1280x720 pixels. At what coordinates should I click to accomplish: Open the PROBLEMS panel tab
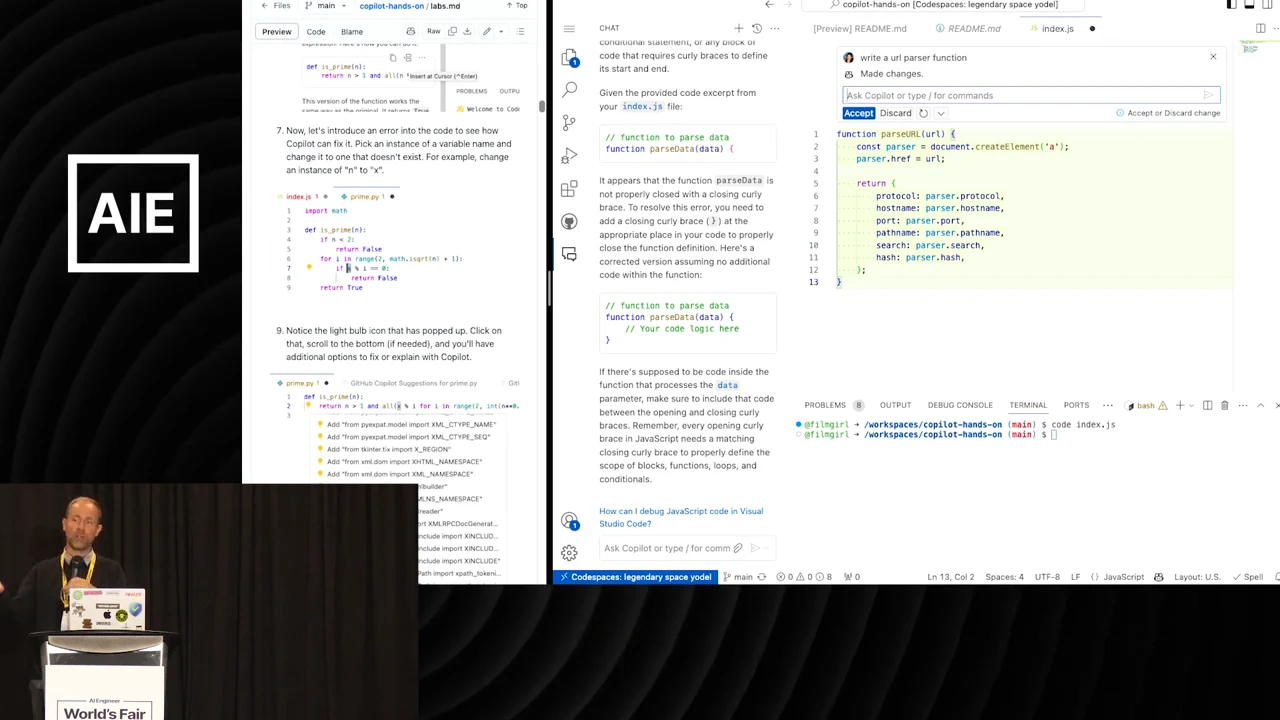point(825,405)
